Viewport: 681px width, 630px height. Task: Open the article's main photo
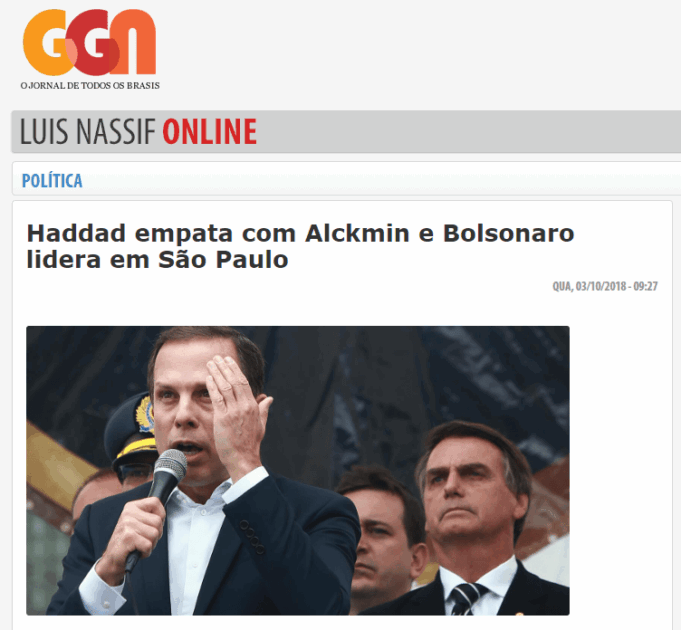coord(298,471)
